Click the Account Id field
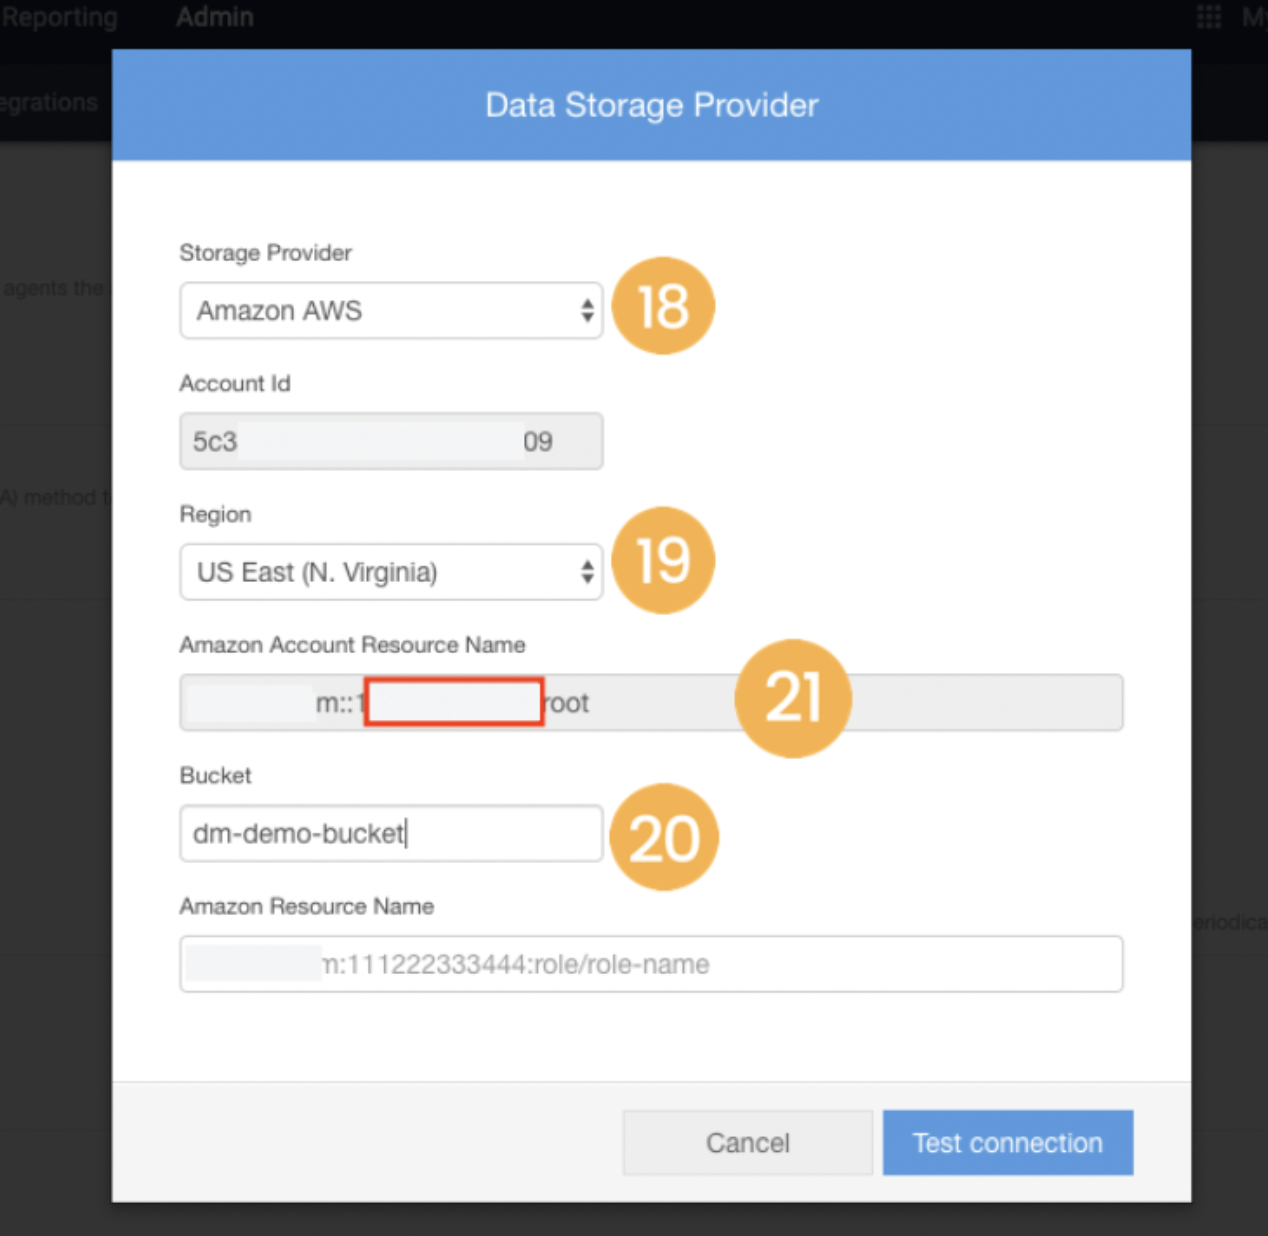 coord(391,441)
